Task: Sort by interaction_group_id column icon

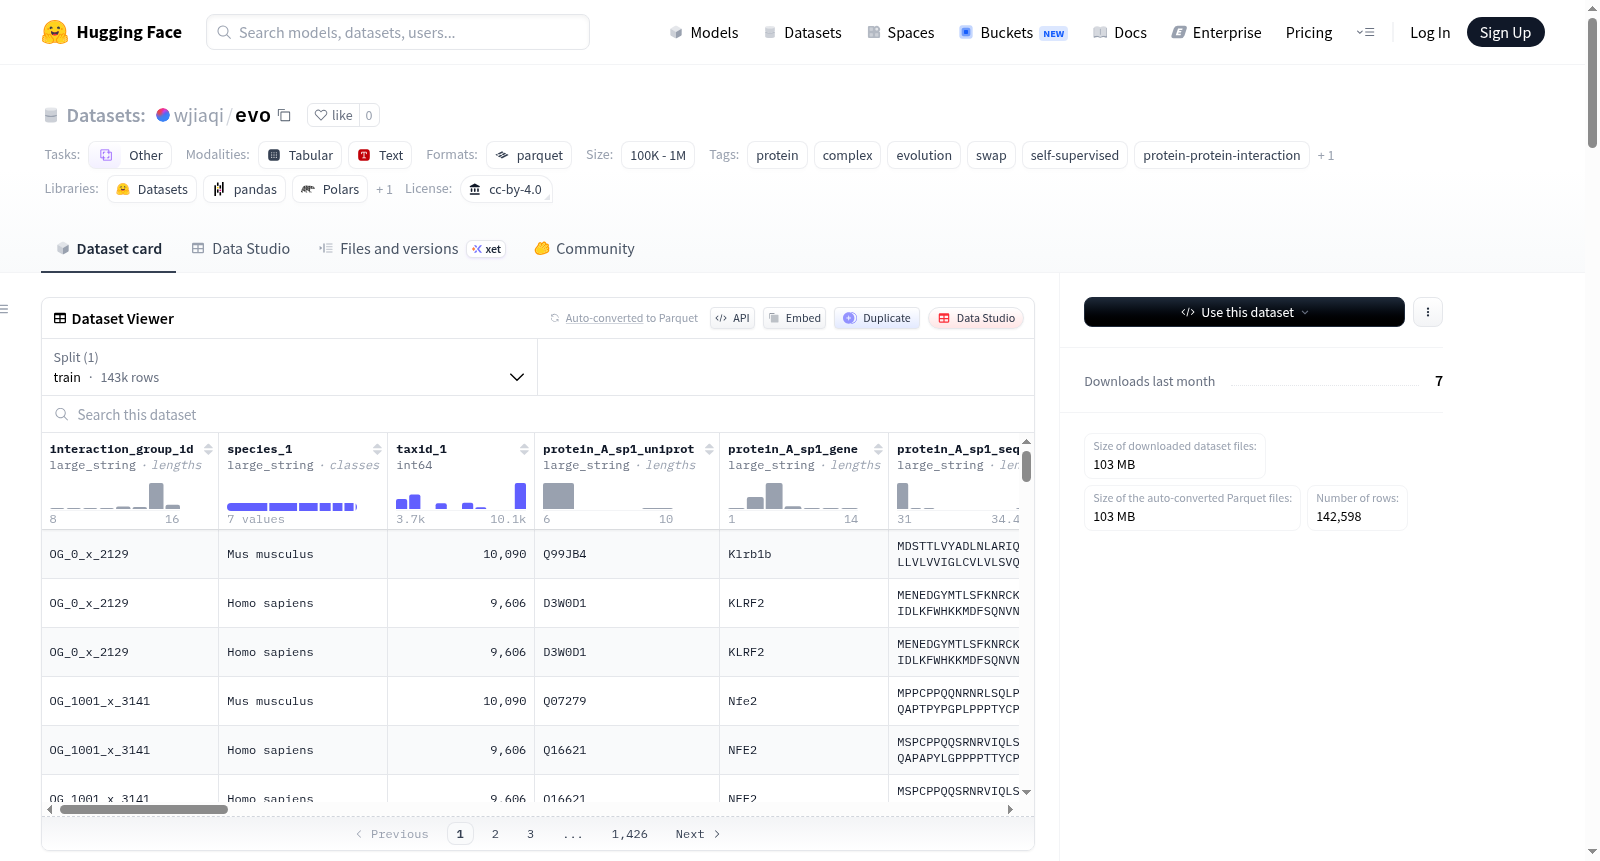Action: (208, 449)
